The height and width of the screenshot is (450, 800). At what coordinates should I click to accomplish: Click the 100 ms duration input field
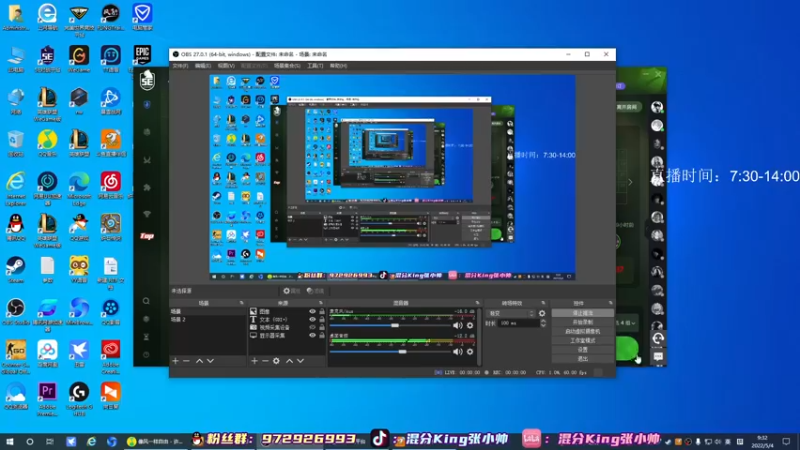(519, 323)
